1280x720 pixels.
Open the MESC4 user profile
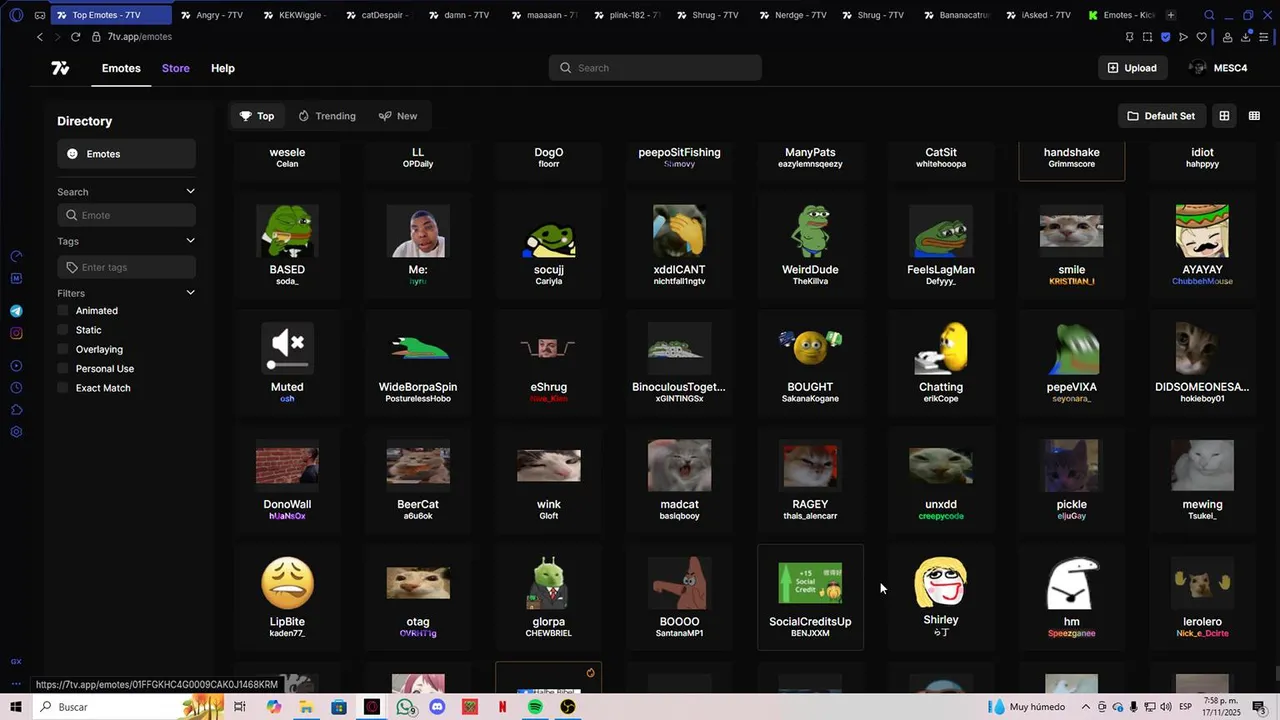(x=1218, y=68)
